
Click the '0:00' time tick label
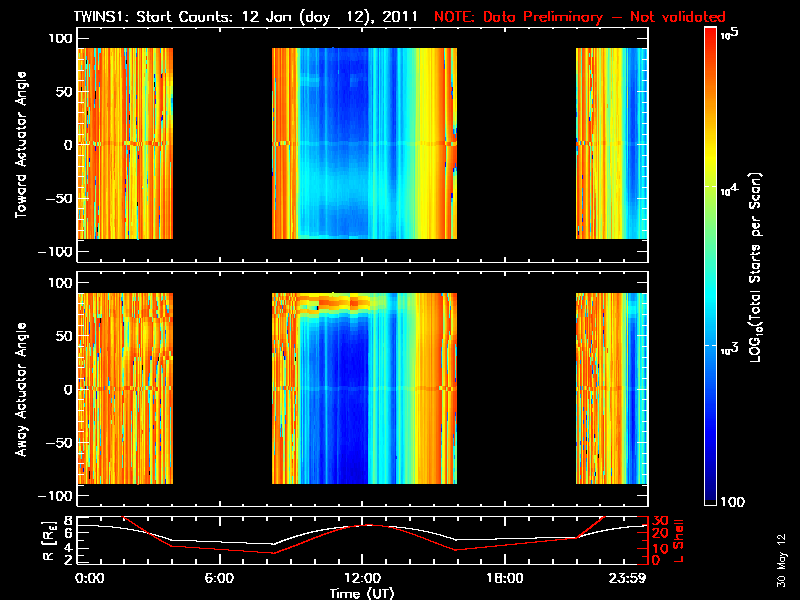89,578
